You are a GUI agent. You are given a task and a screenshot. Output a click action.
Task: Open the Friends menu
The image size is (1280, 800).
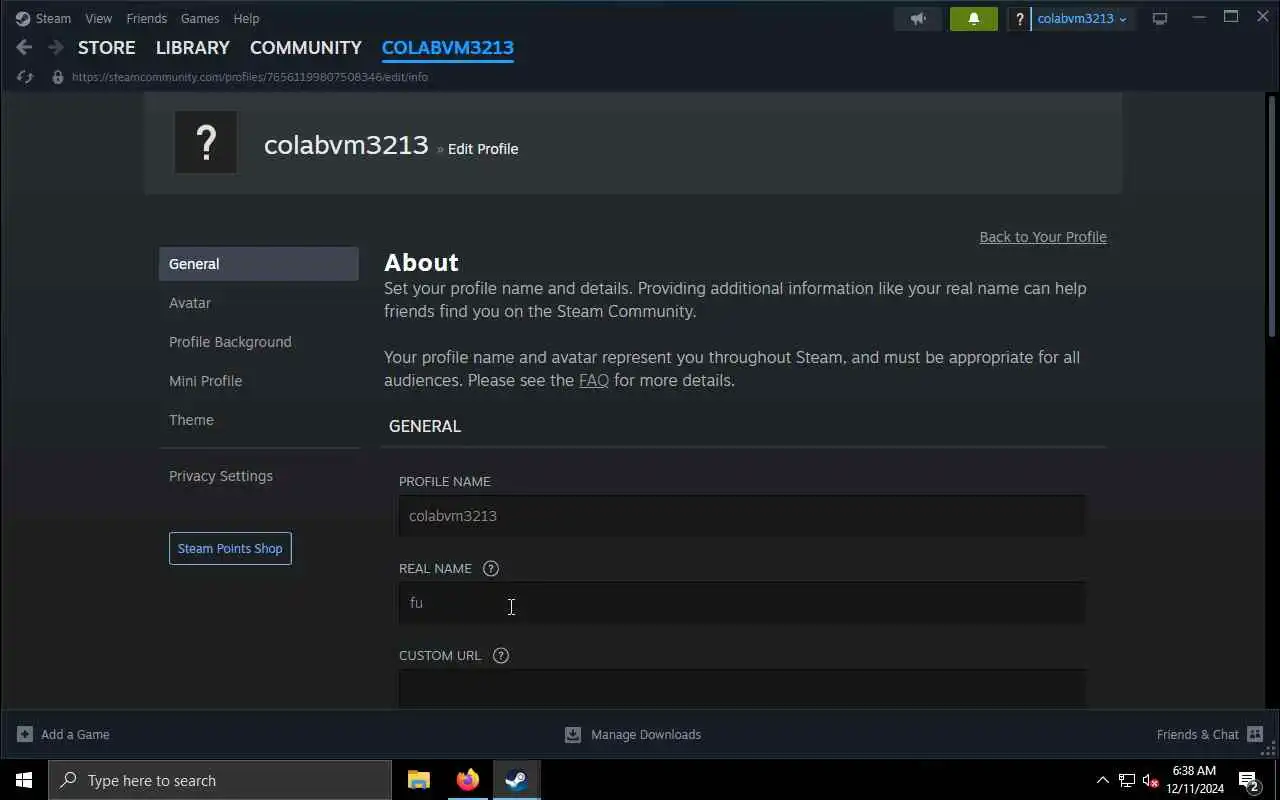(x=146, y=18)
